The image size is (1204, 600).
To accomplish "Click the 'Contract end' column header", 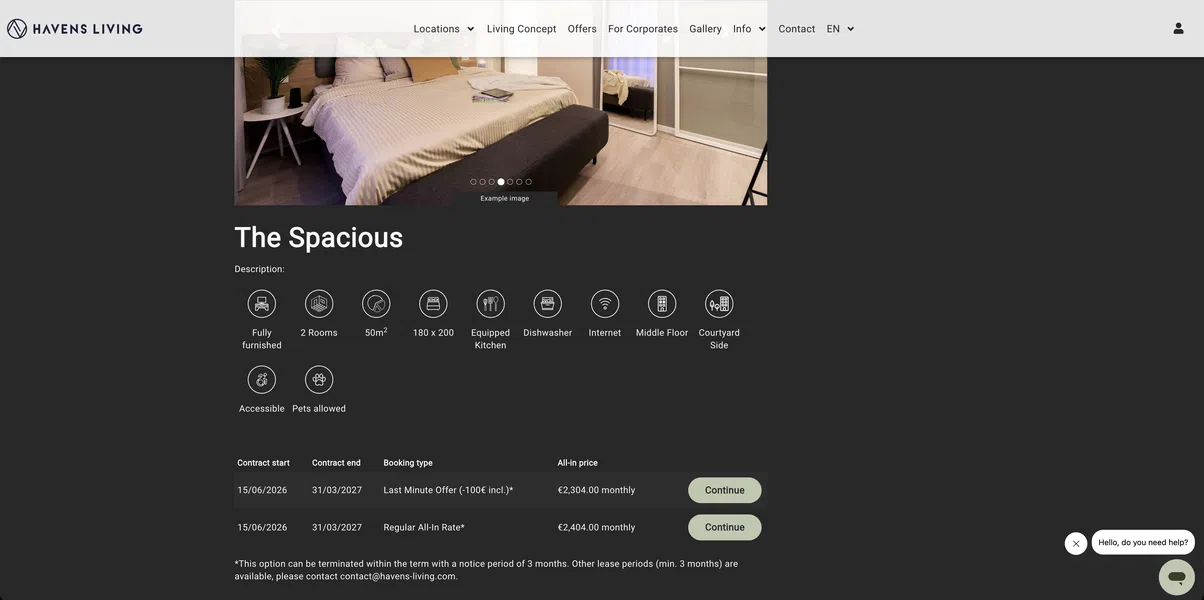I will [x=336, y=463].
